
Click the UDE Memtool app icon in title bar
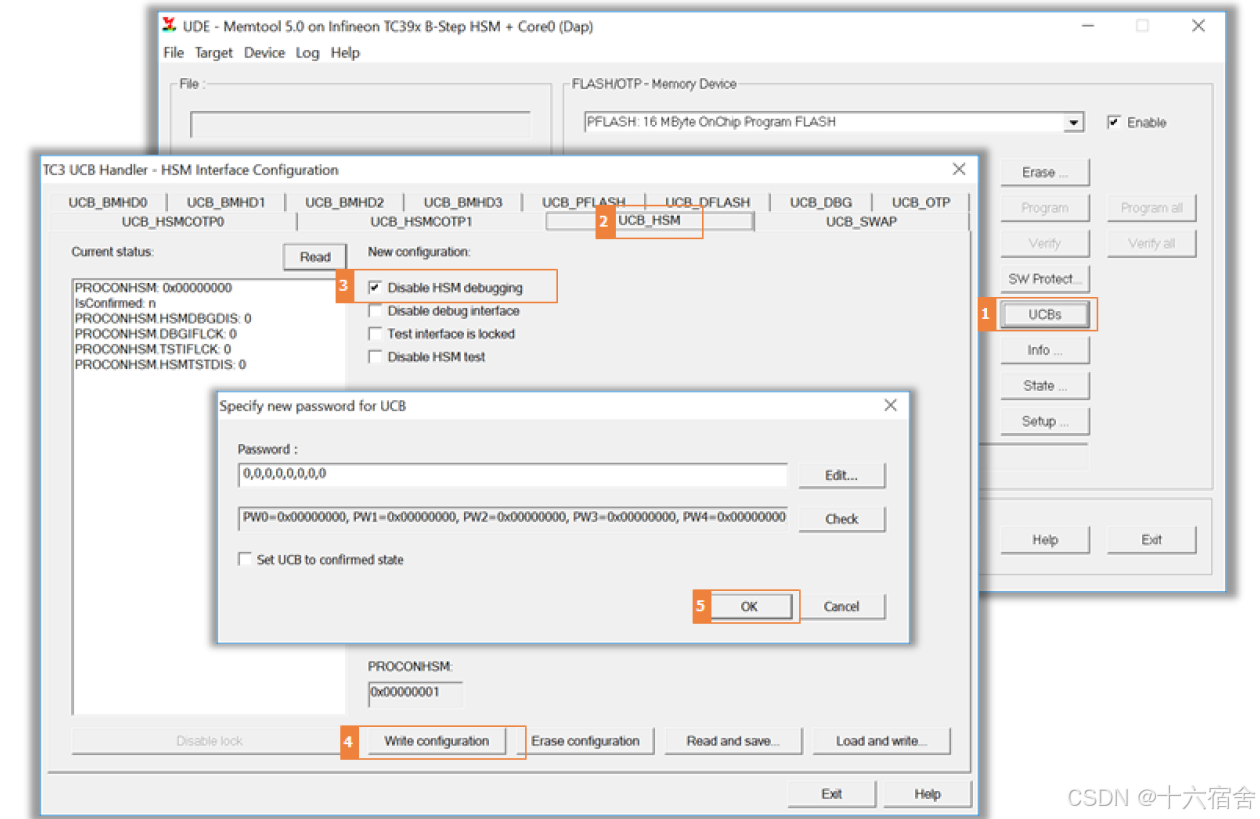coord(169,26)
